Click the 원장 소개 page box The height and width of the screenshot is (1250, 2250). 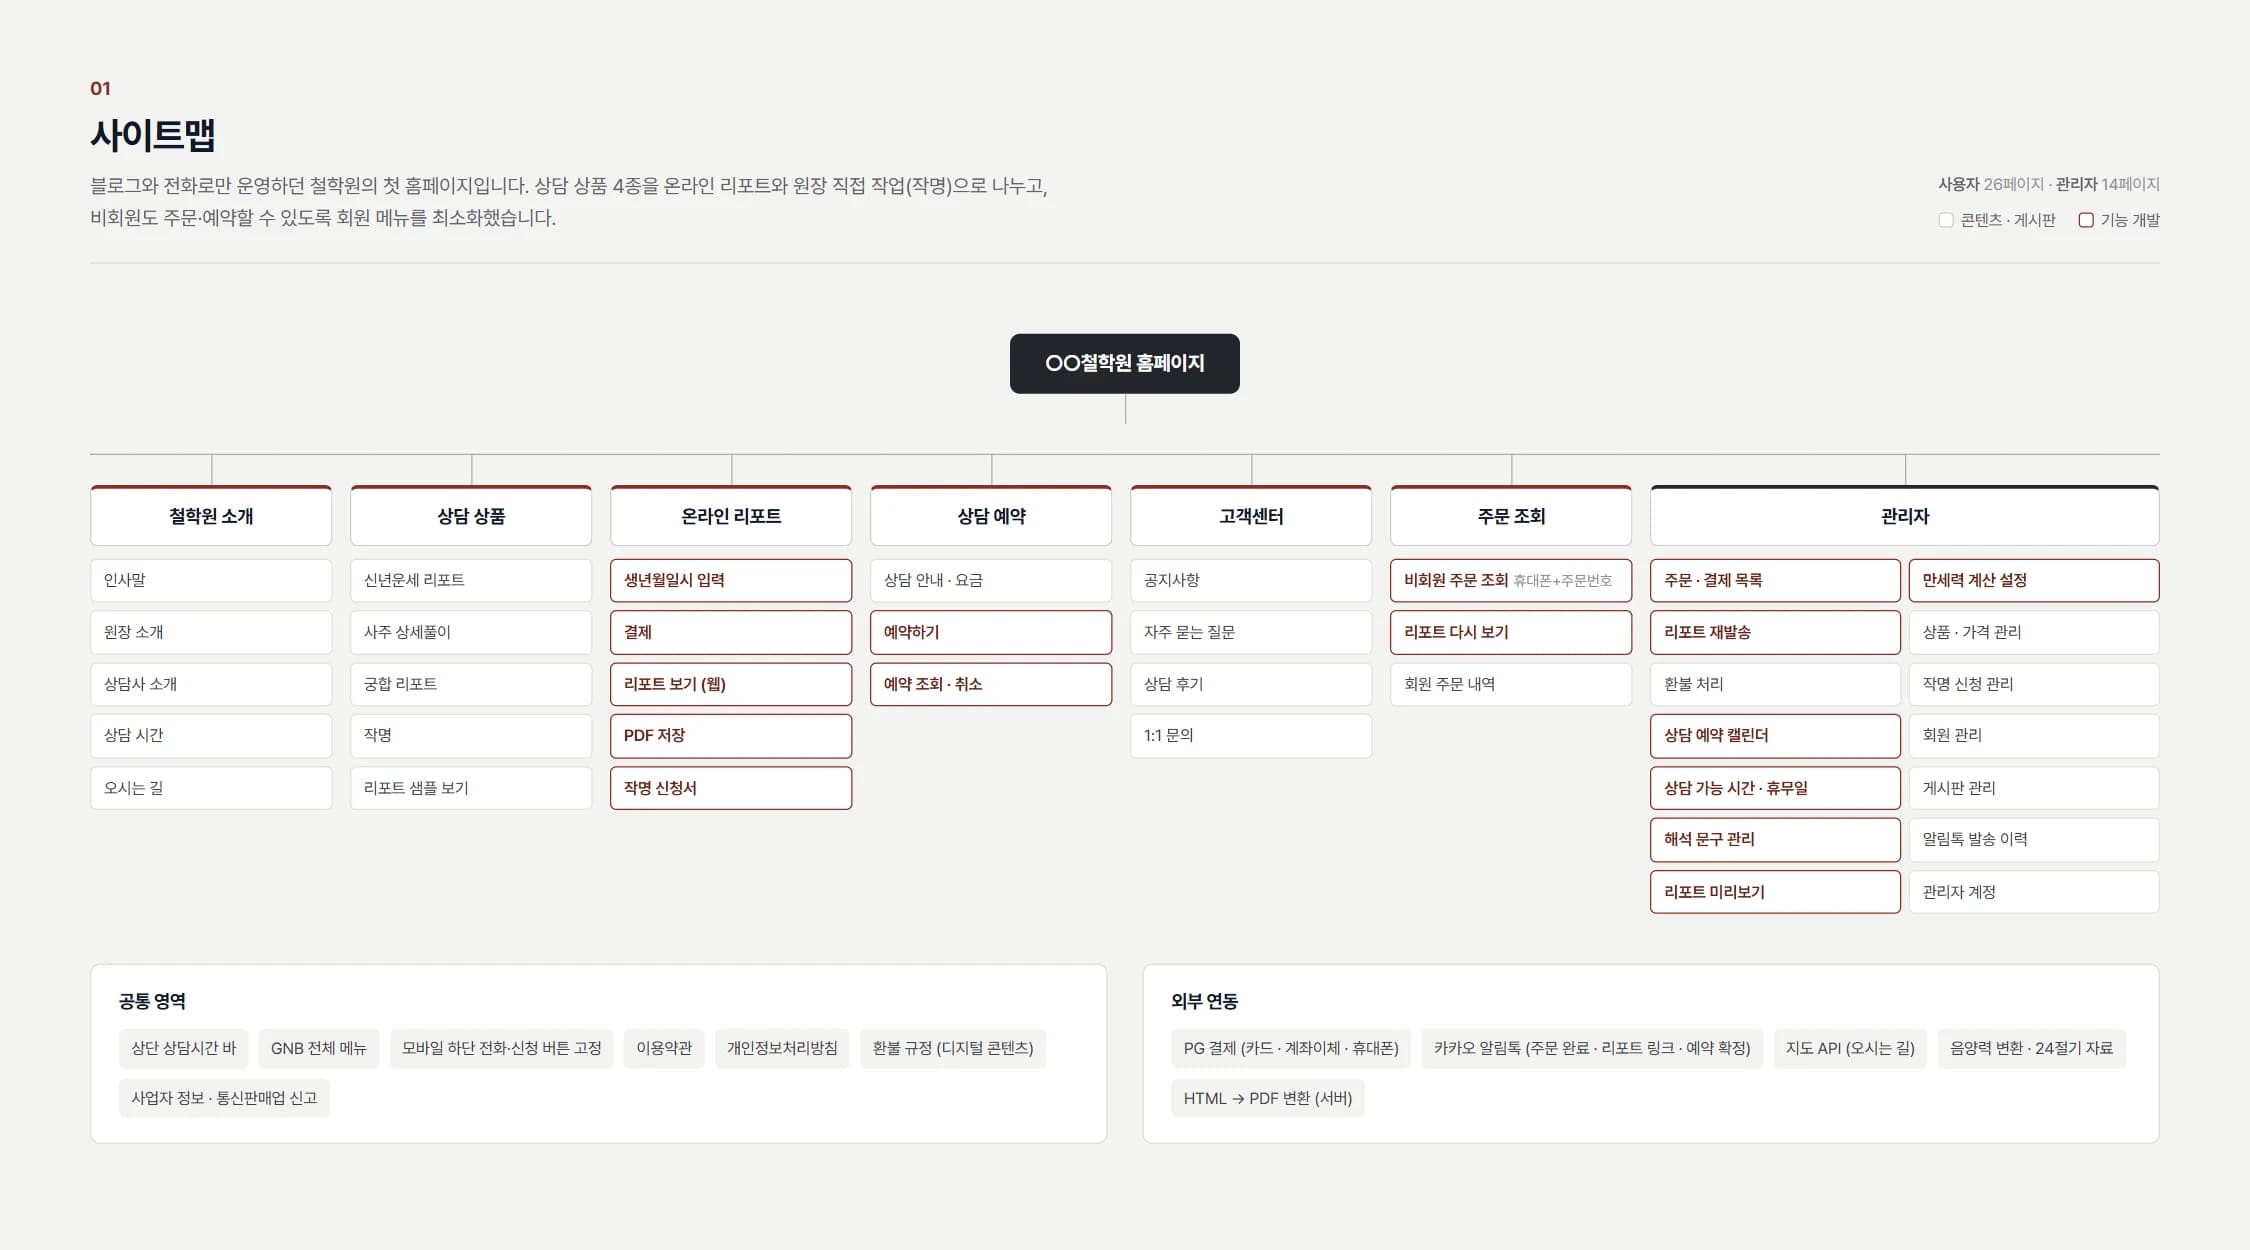(x=211, y=632)
